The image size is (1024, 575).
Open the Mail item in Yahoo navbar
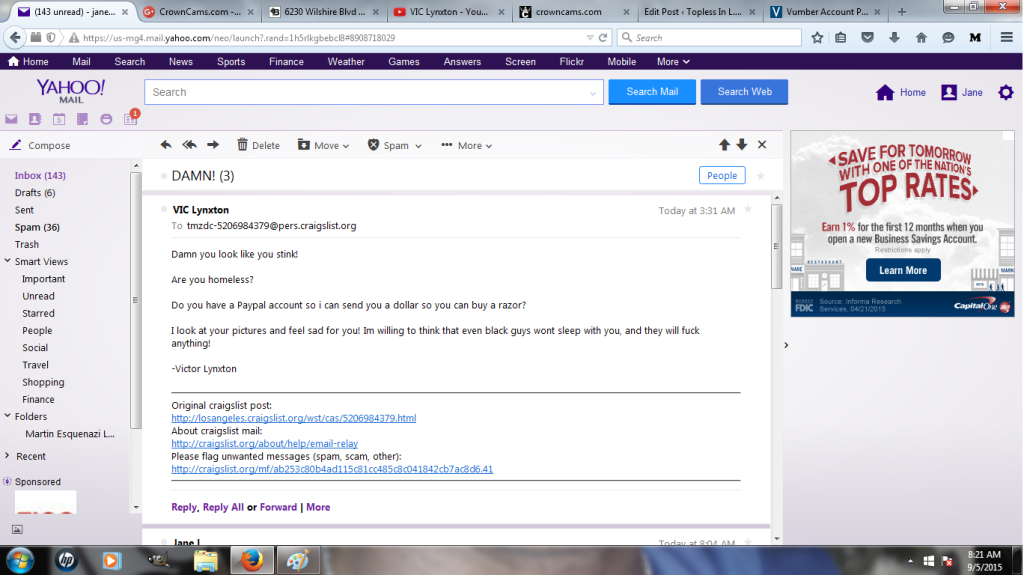(x=81, y=61)
